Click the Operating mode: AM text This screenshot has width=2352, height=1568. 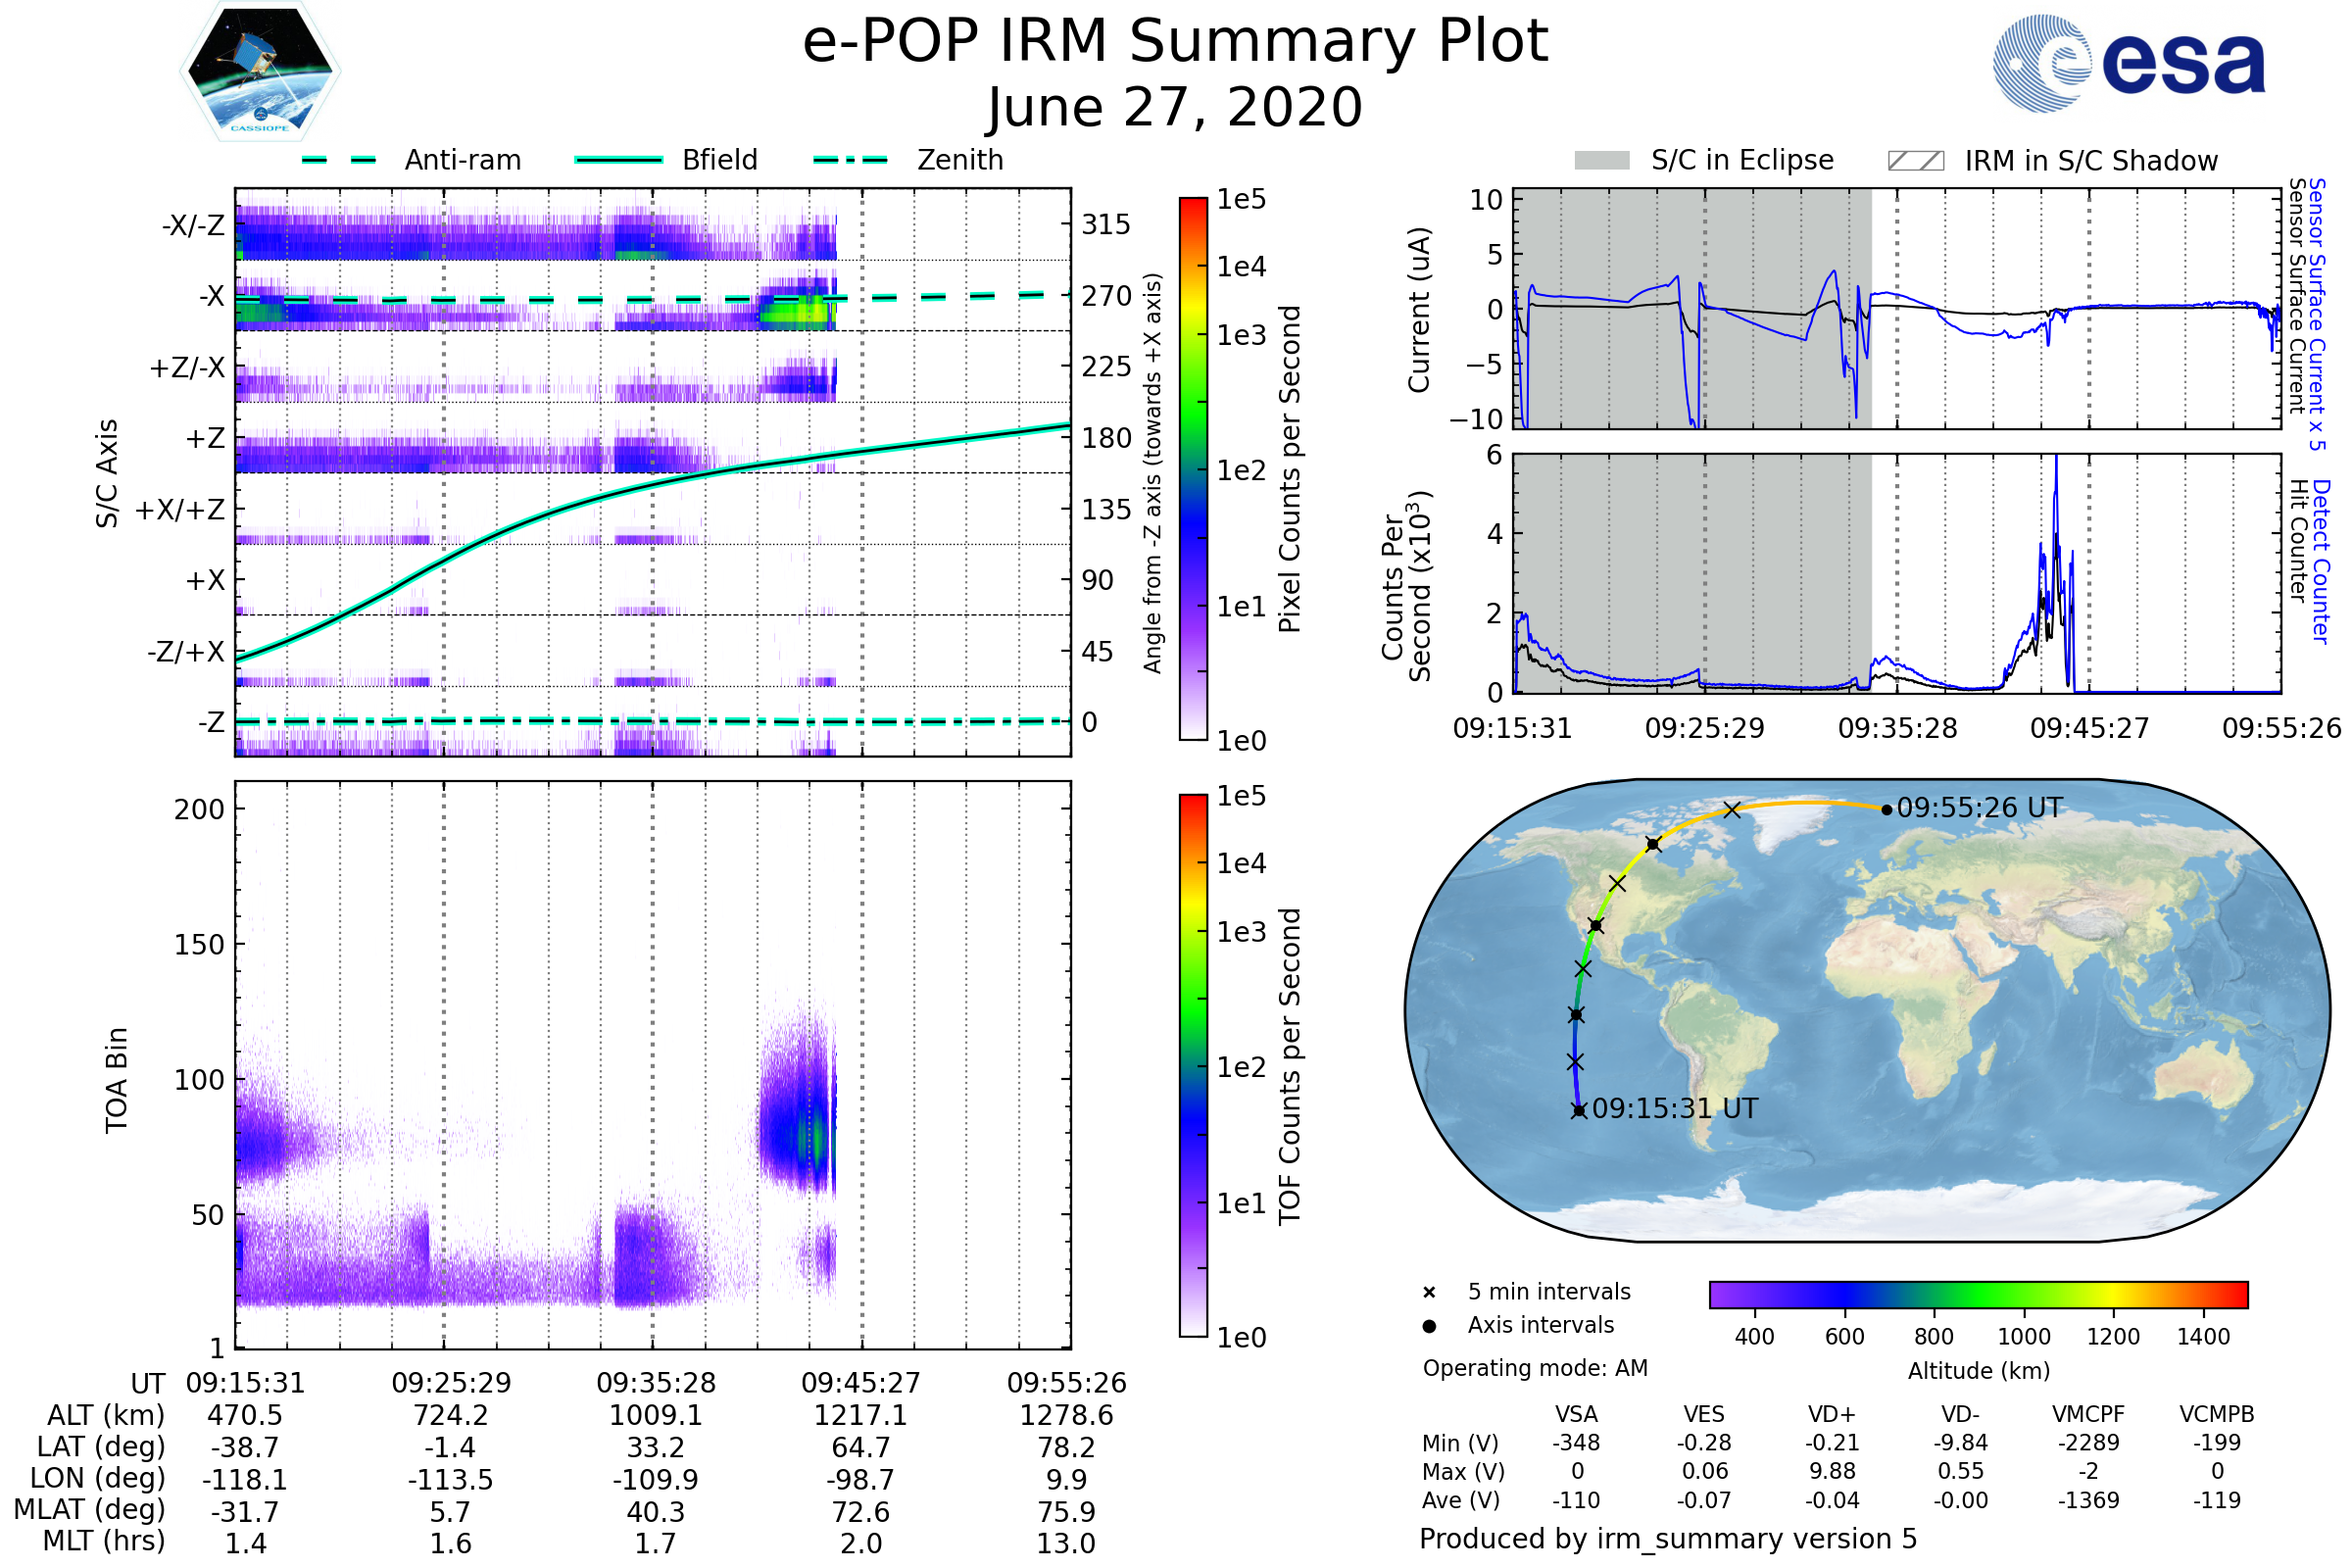1535,1368
